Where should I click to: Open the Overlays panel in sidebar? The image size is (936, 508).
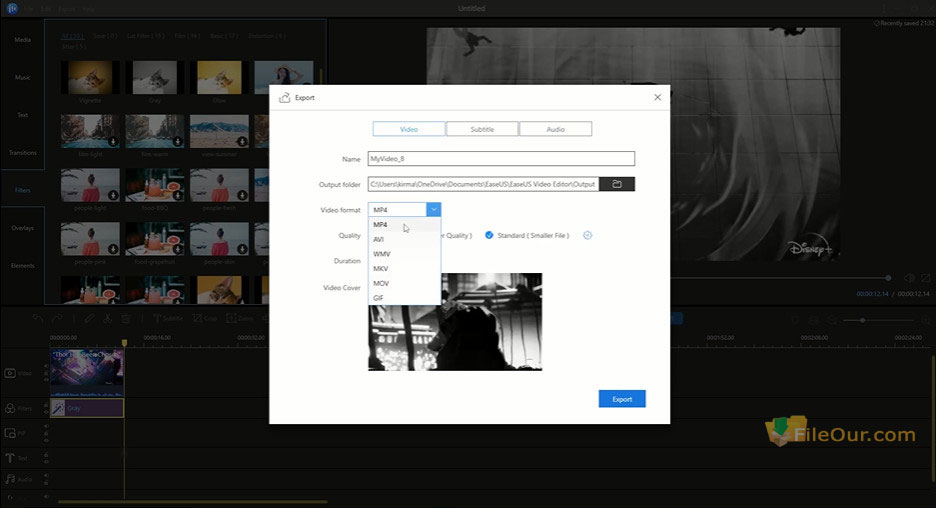22,228
